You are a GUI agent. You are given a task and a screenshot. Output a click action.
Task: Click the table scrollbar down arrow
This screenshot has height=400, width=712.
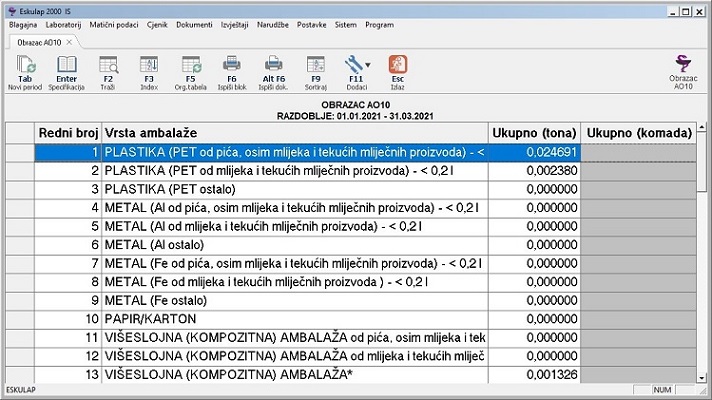[x=702, y=378]
